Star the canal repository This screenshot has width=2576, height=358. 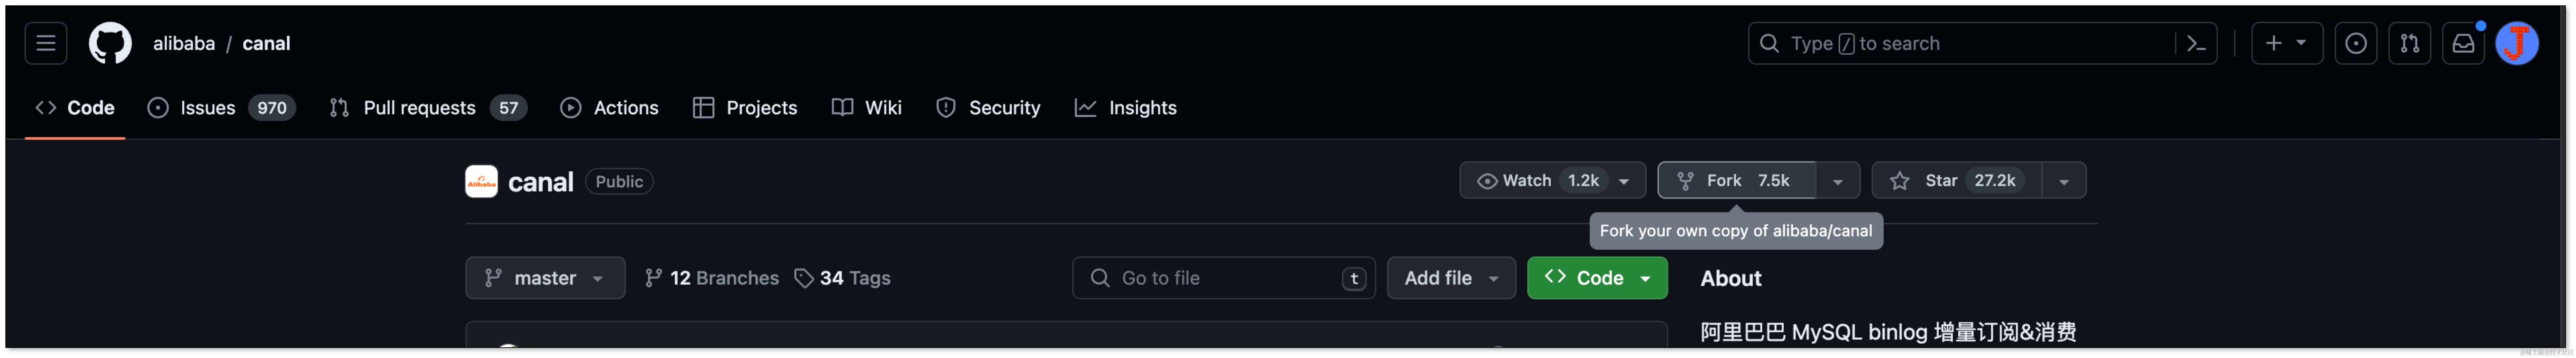pyautogui.click(x=1956, y=180)
